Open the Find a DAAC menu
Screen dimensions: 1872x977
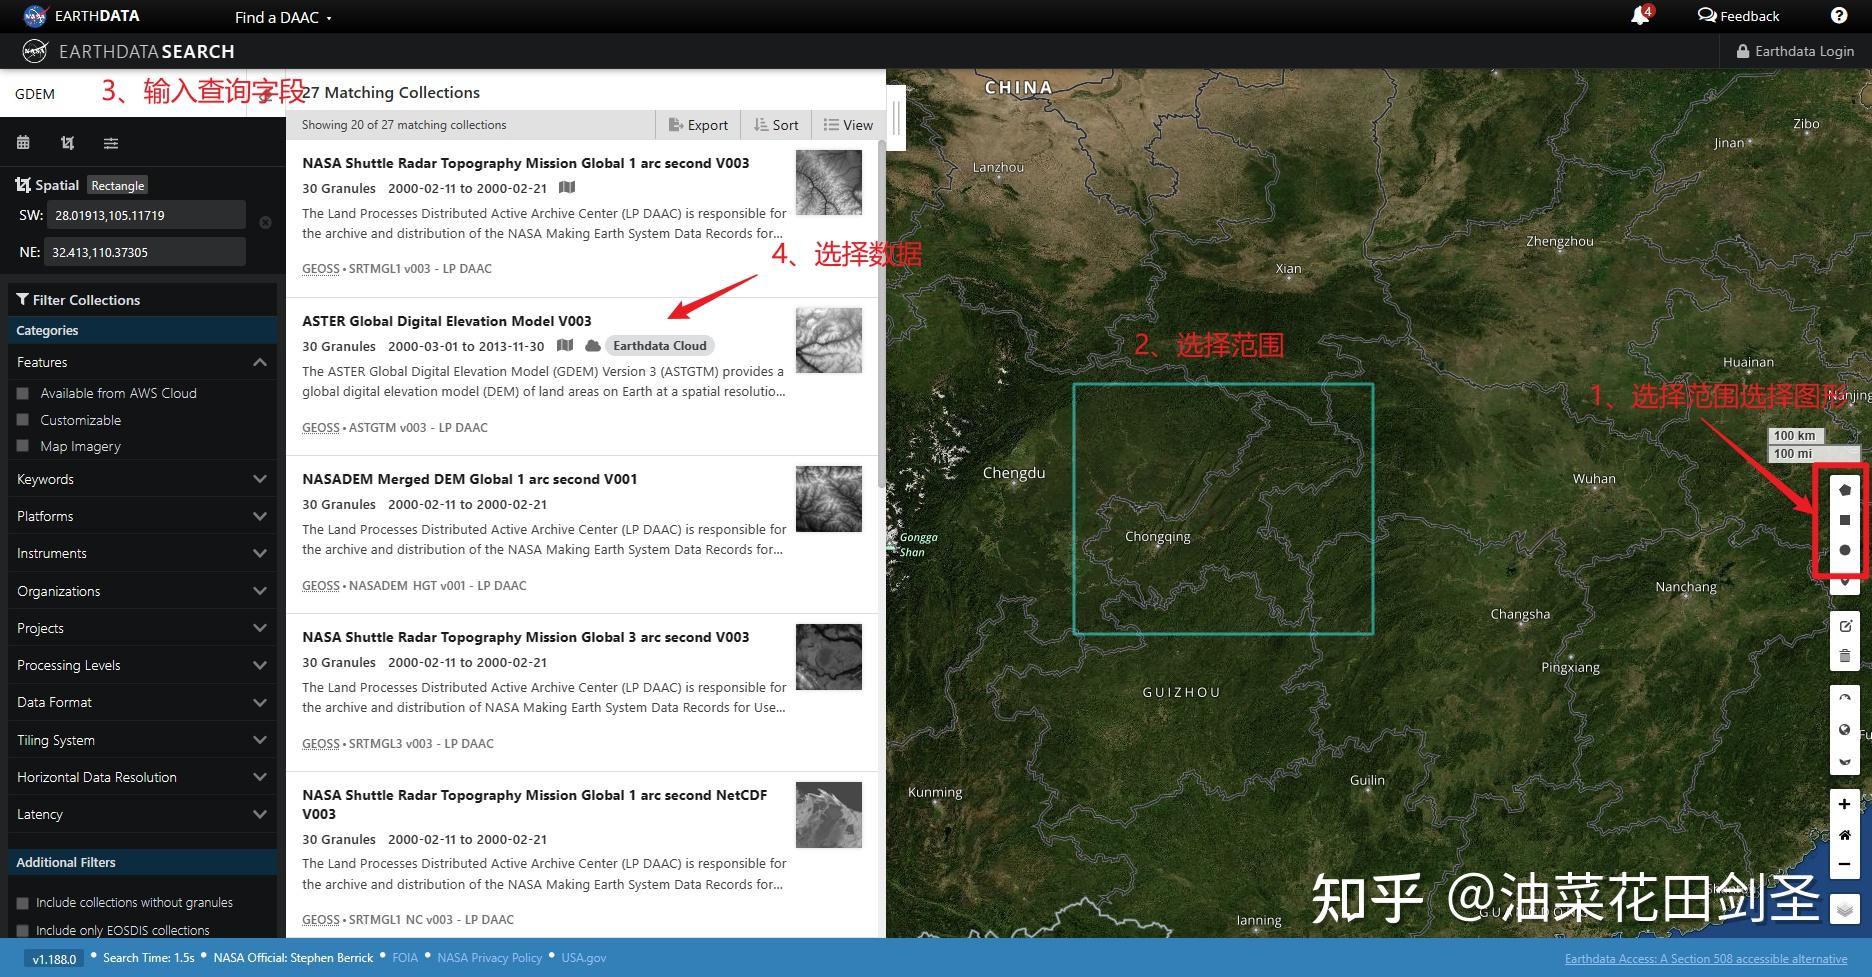pos(276,16)
